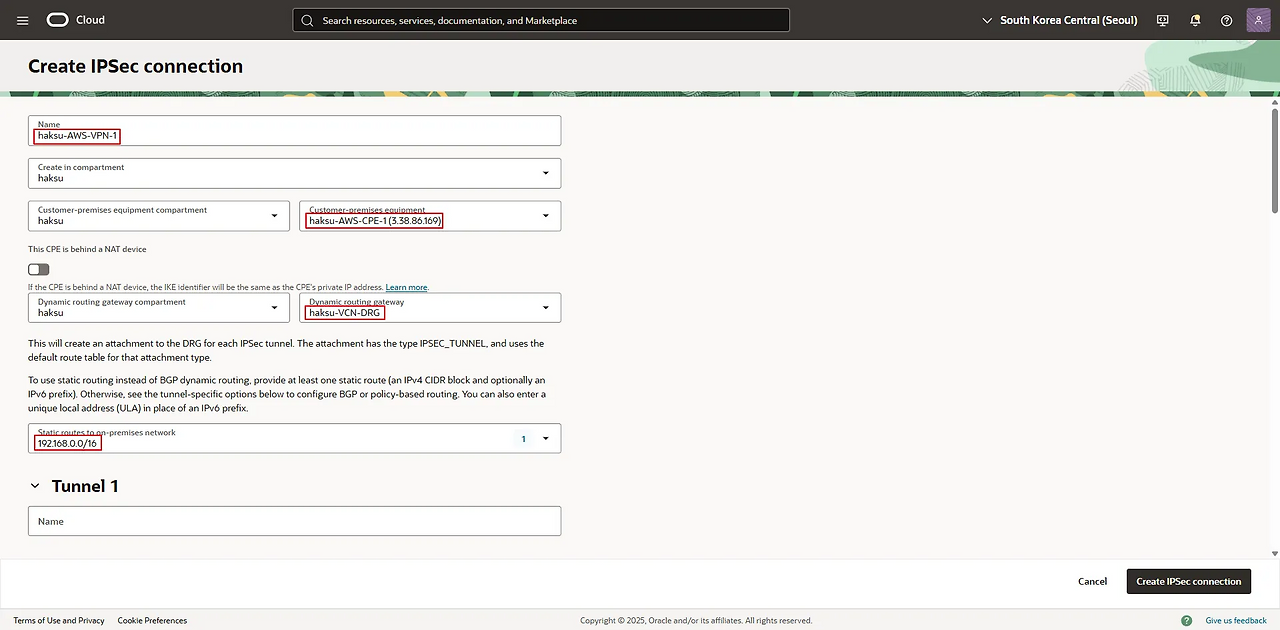Open the Give us feedback link
The image size is (1280, 630).
tap(1235, 620)
